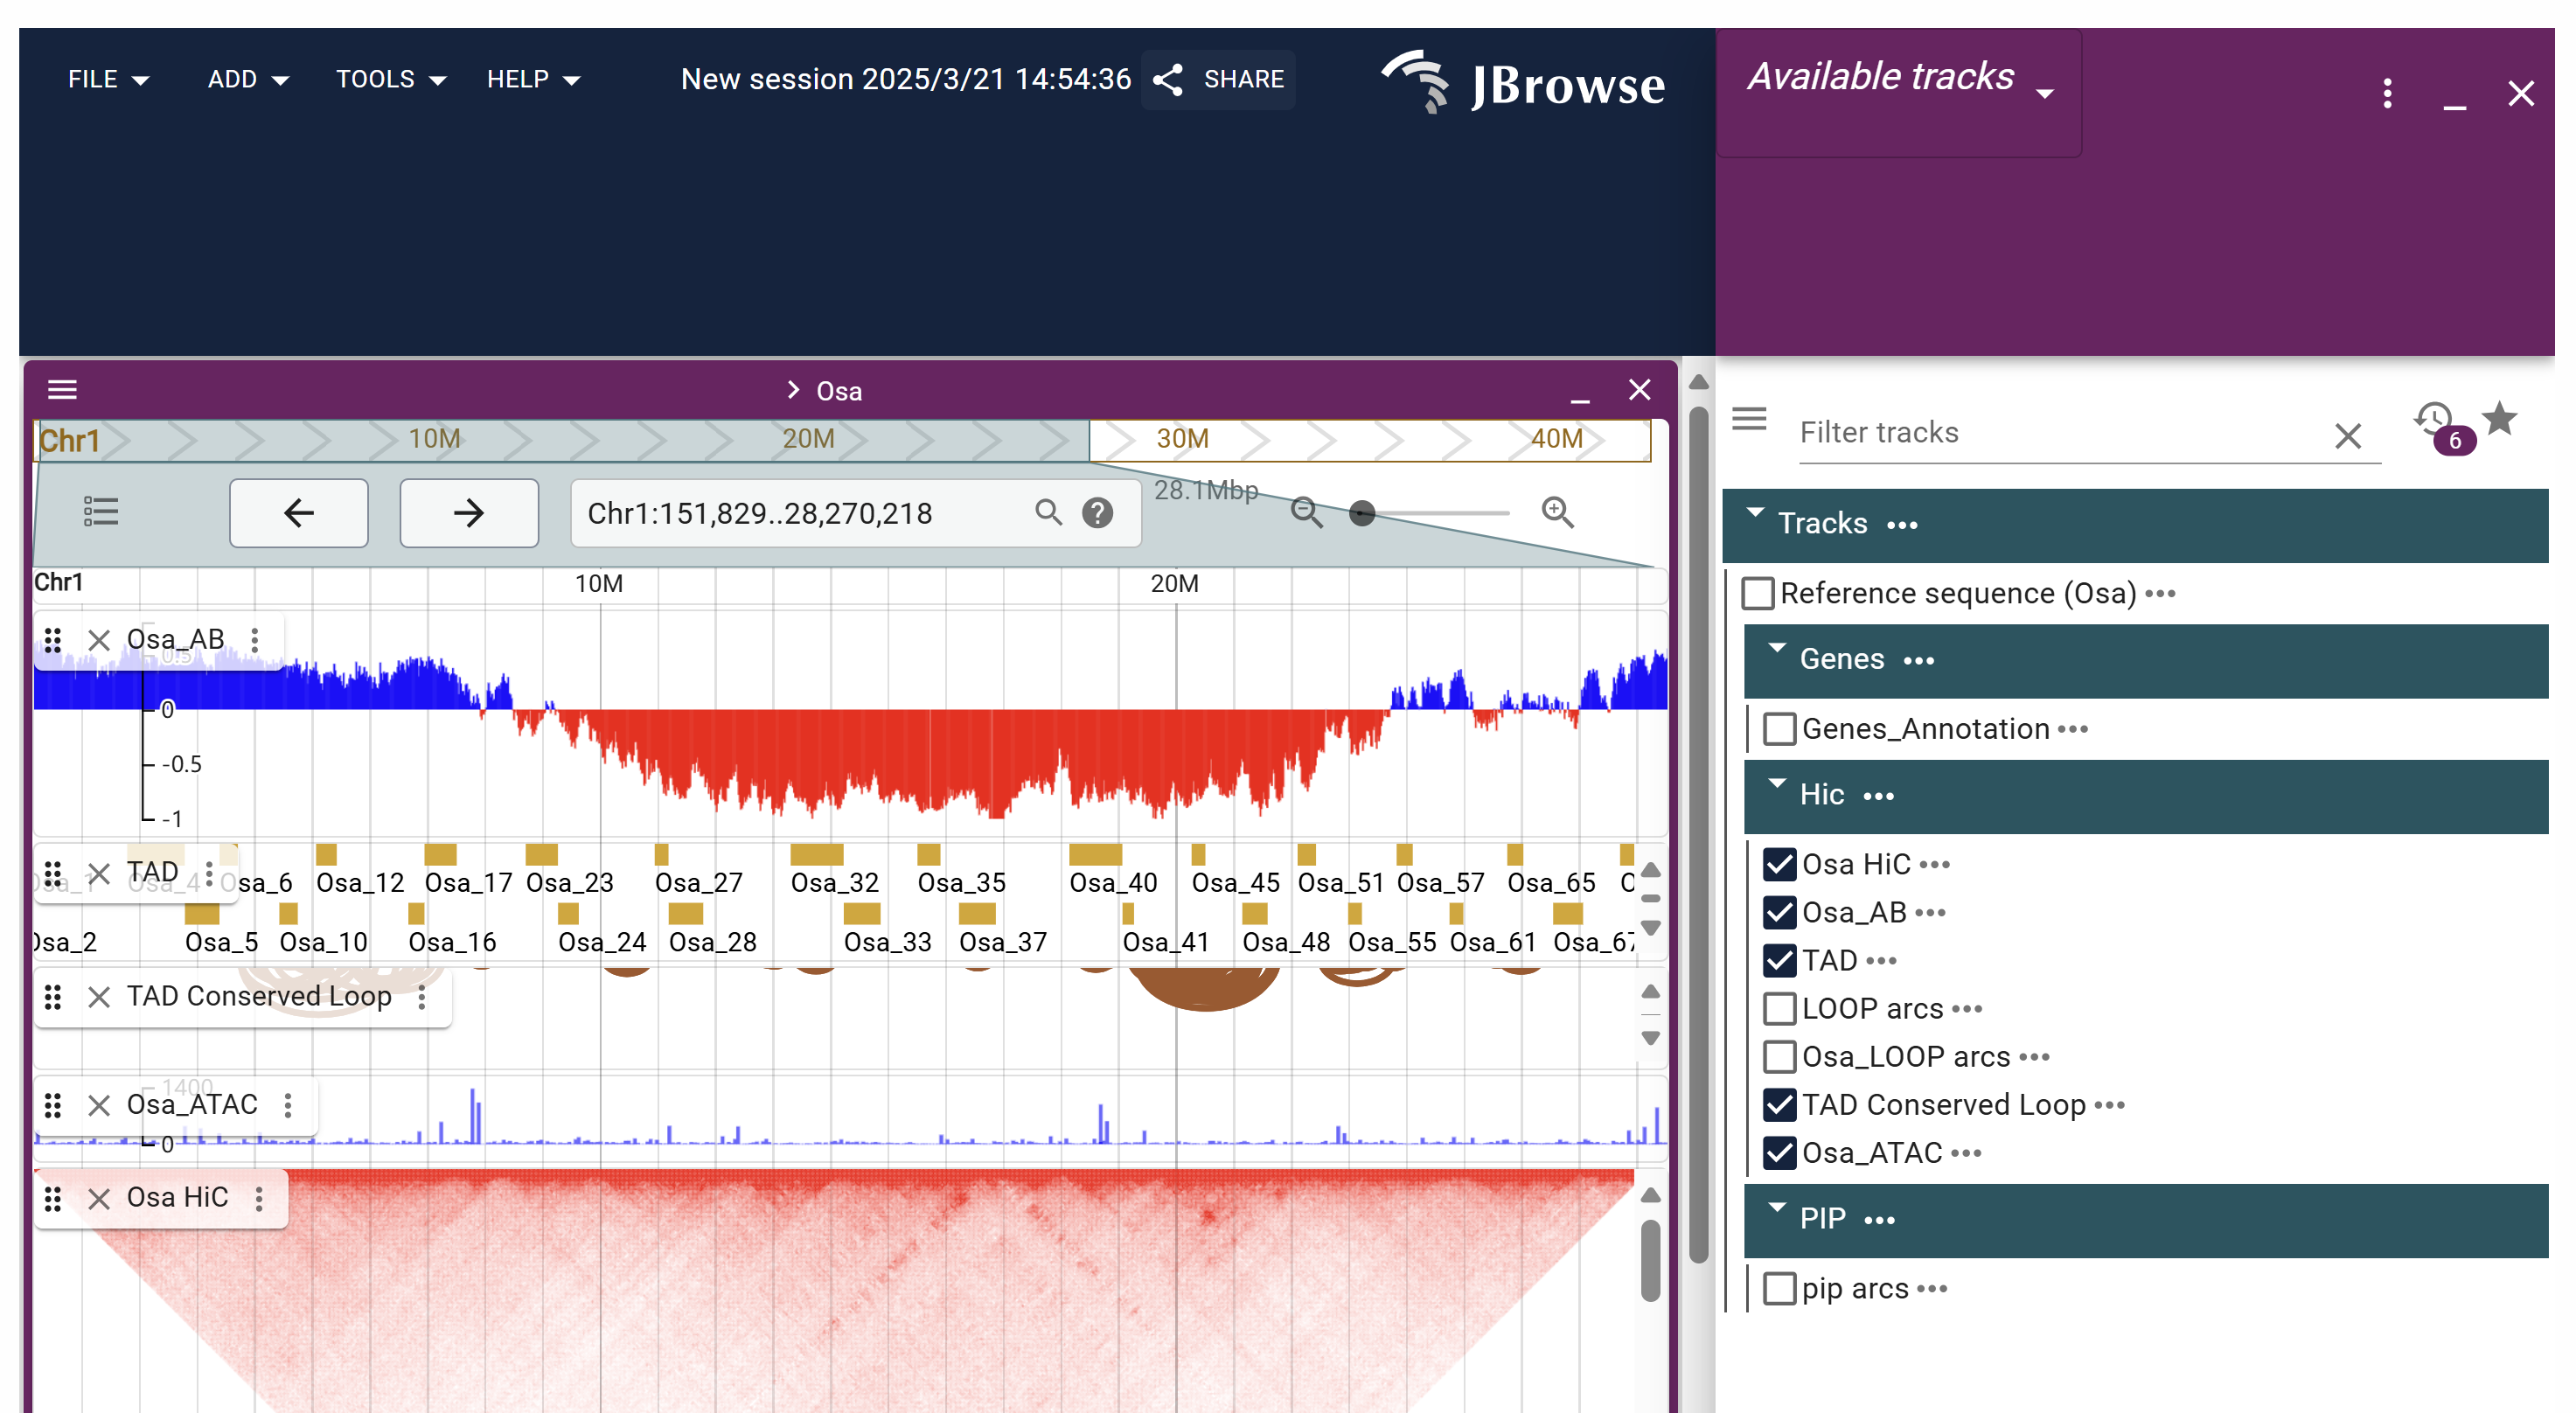Expand the Osa view title chevron
Image resolution: width=2576 pixels, height=1413 pixels.
(x=793, y=390)
